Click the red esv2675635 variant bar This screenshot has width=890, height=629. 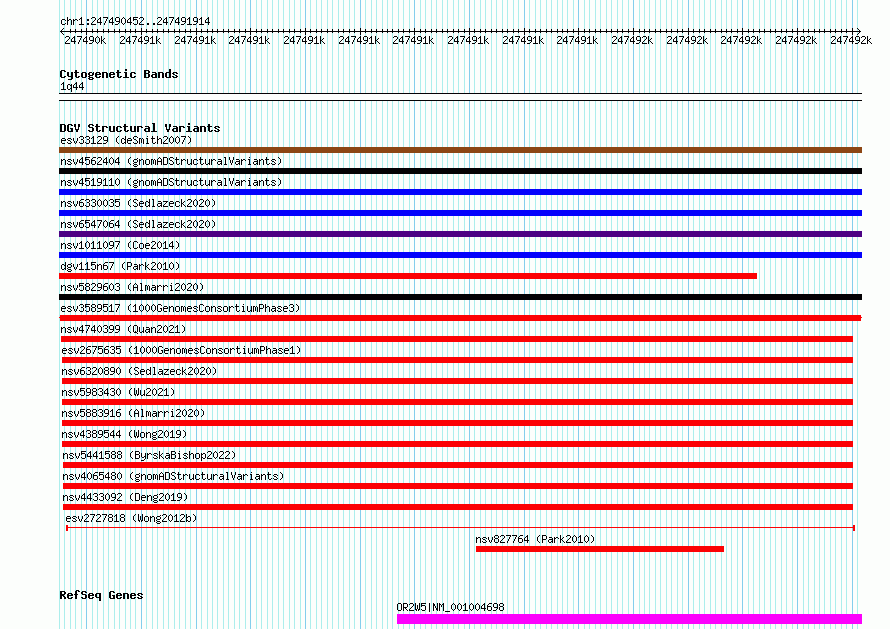pos(457,360)
